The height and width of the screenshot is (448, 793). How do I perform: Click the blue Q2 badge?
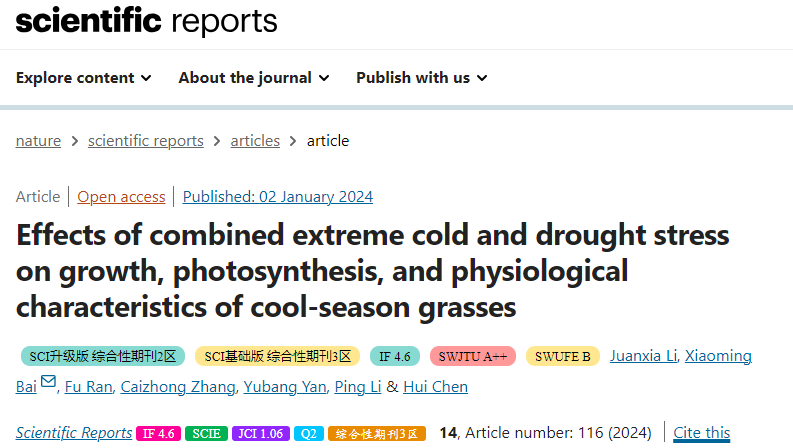(309, 433)
